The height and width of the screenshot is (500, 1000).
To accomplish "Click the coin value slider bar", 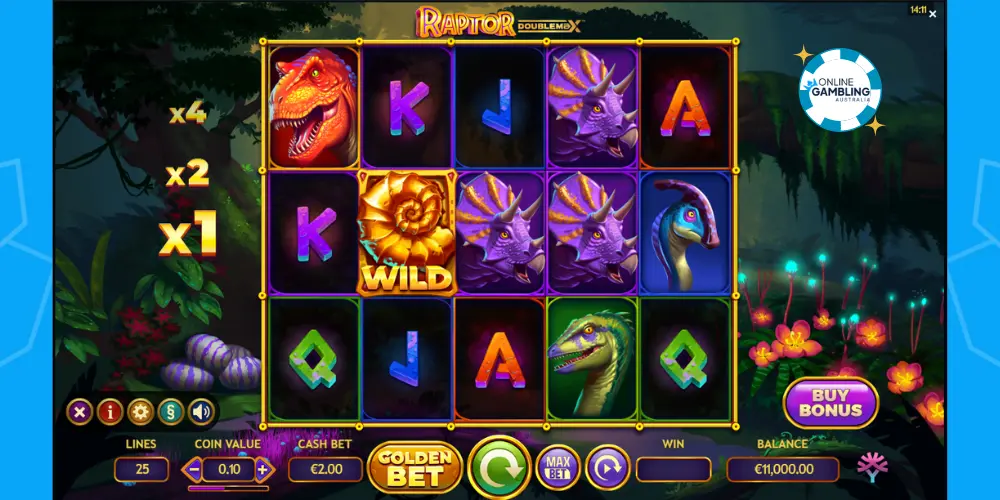I will 228,489.
